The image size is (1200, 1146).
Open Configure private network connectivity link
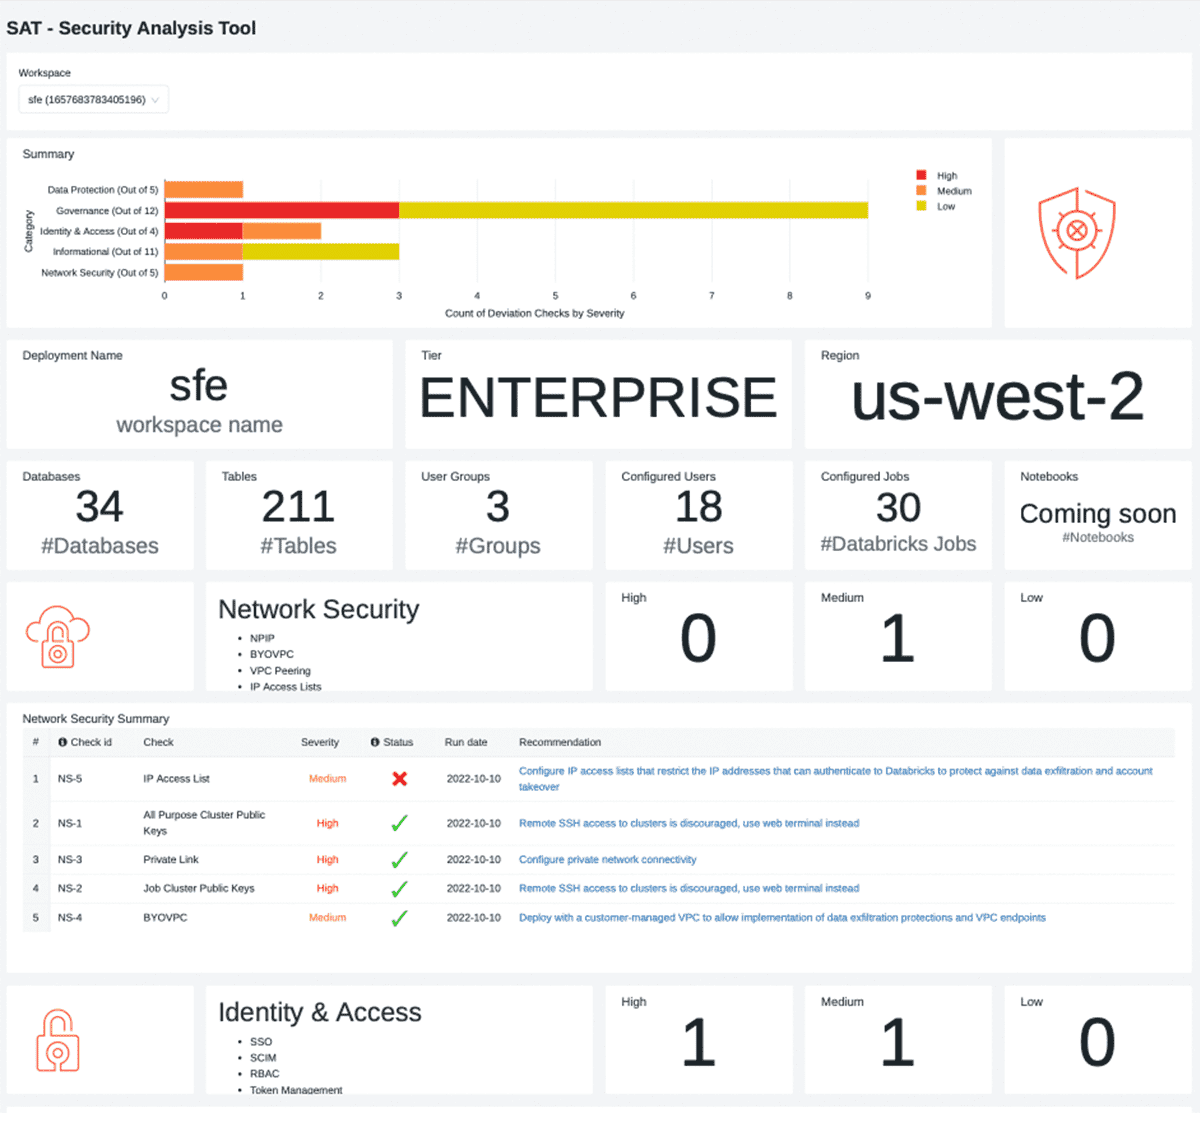pyautogui.click(x=607, y=860)
